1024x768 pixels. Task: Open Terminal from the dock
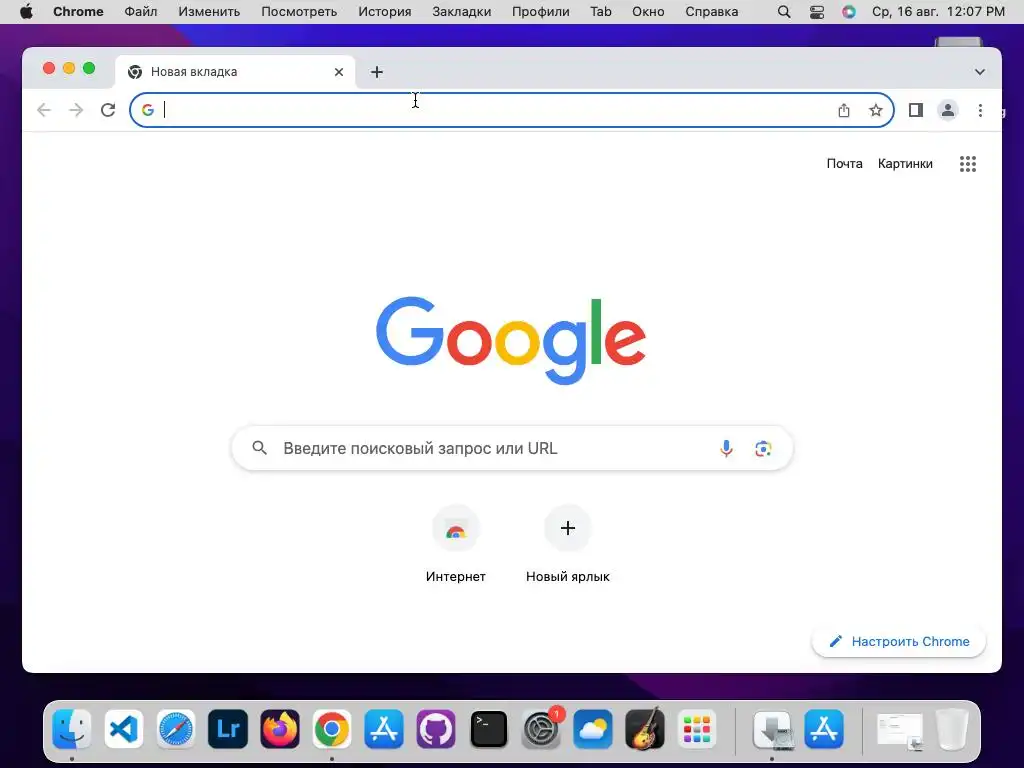(x=488, y=729)
